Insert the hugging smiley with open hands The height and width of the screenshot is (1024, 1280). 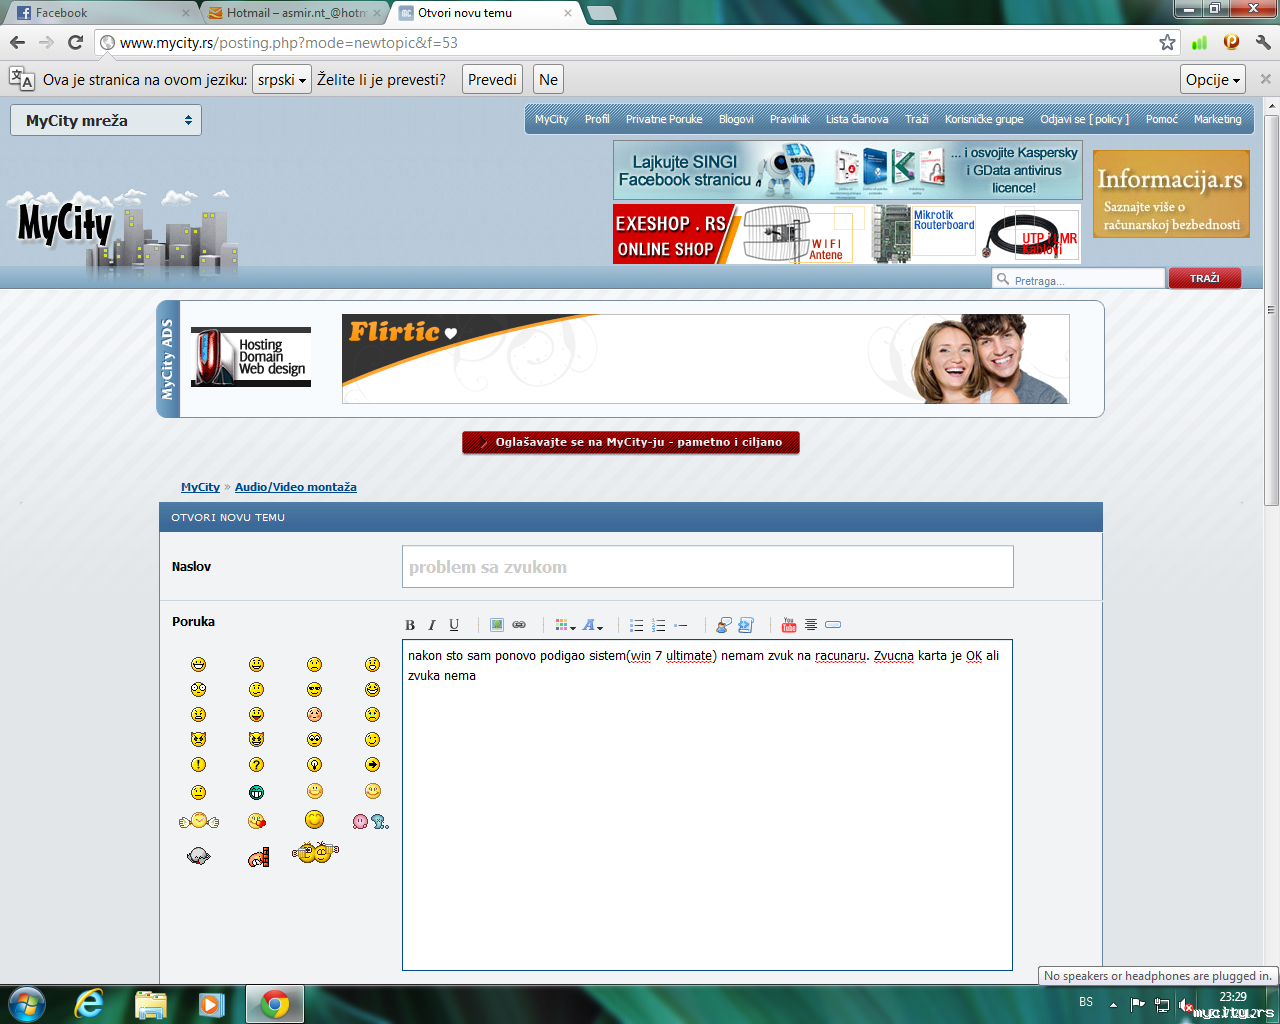199,821
